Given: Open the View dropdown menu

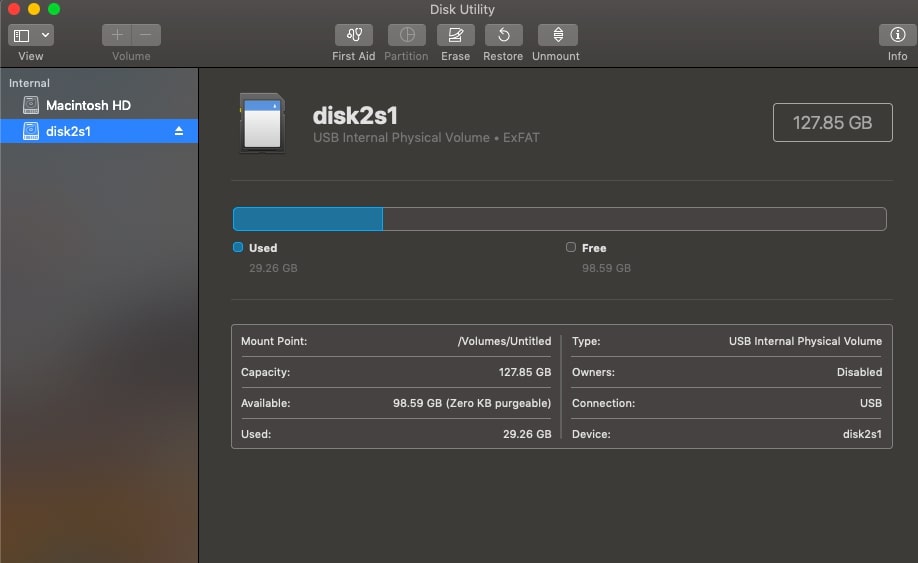Looking at the screenshot, I should [x=31, y=35].
